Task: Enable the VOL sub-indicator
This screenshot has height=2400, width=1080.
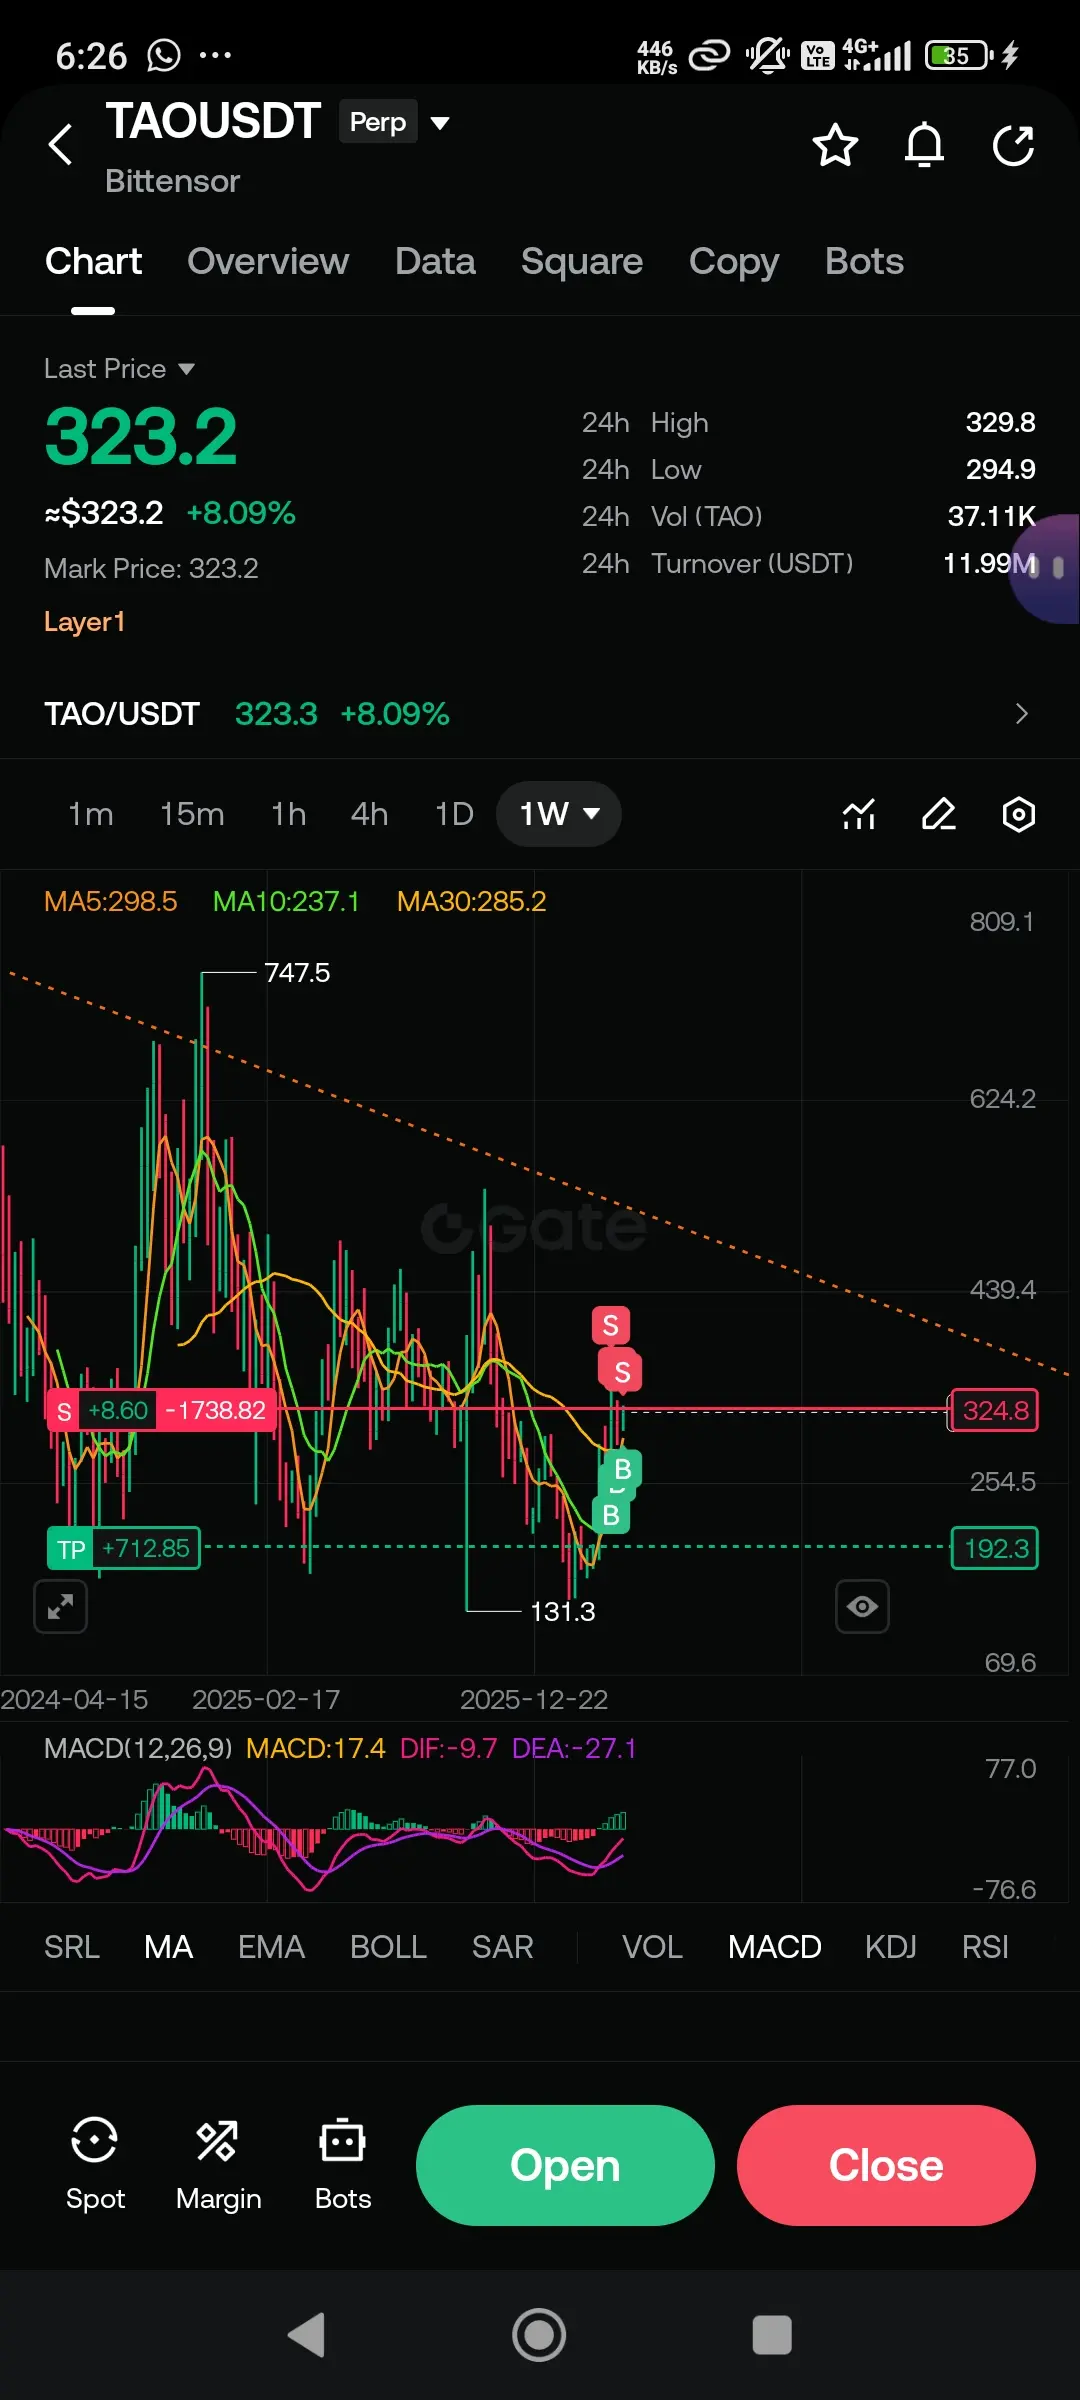Action: [x=652, y=1947]
